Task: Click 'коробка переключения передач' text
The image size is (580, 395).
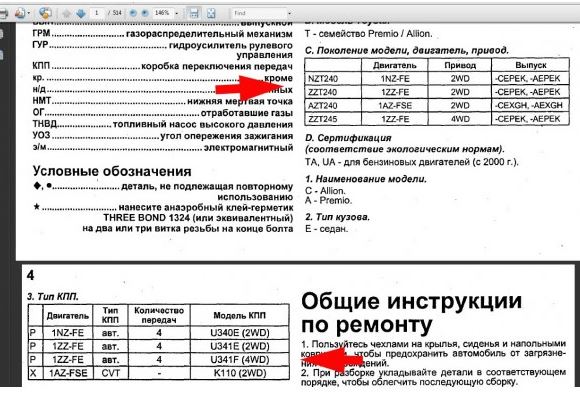Action: coord(217,67)
